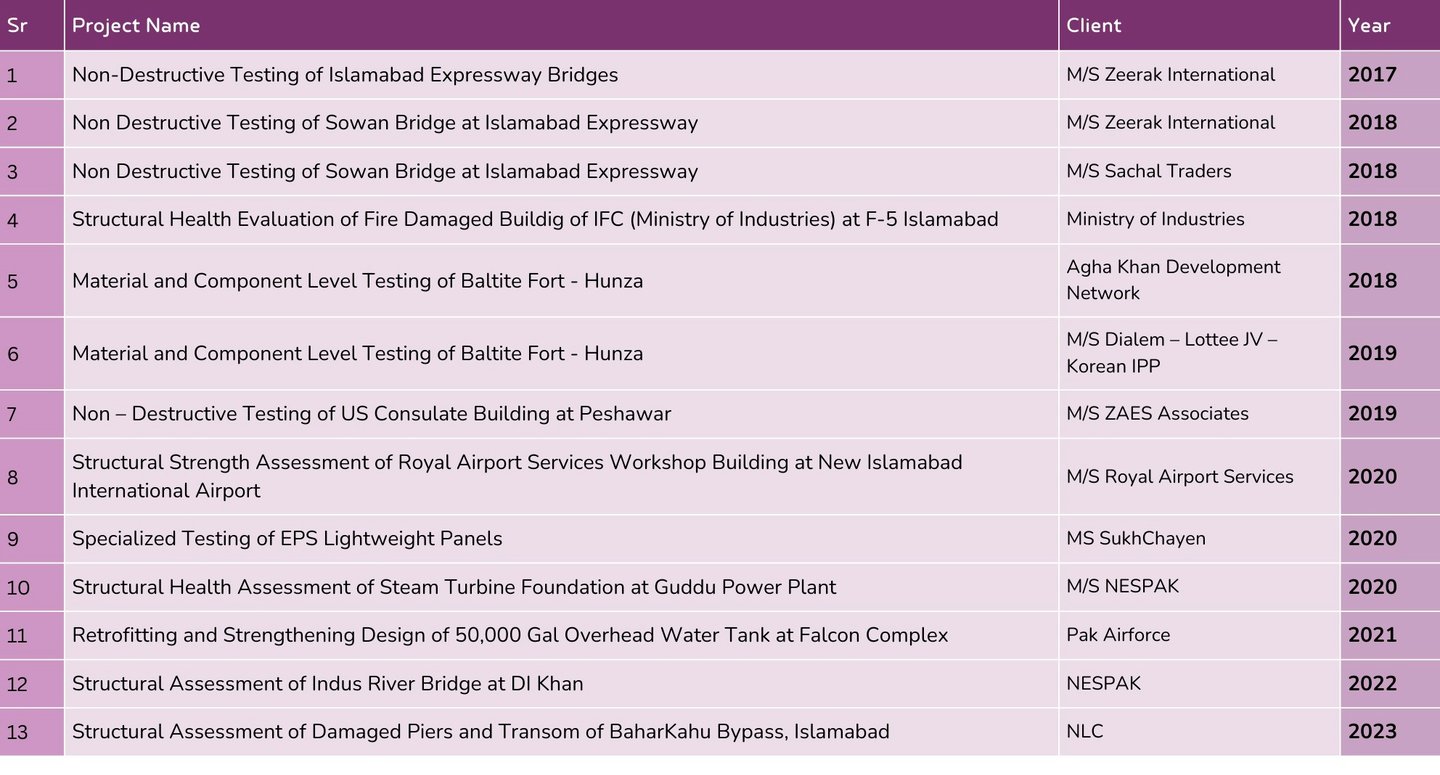Image resolution: width=1440 pixels, height=775 pixels.
Task: Select the M/S Sachal Traders client cell
Action: tap(1199, 171)
